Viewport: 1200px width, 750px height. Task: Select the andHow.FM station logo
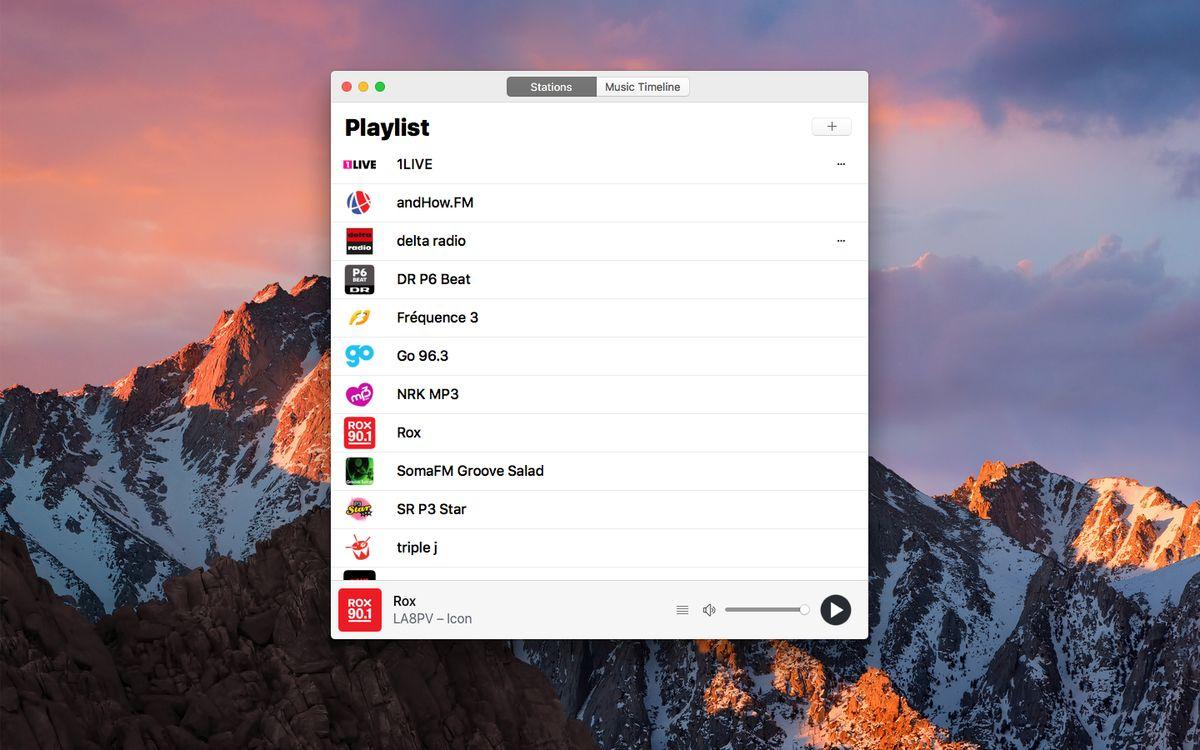coord(359,203)
